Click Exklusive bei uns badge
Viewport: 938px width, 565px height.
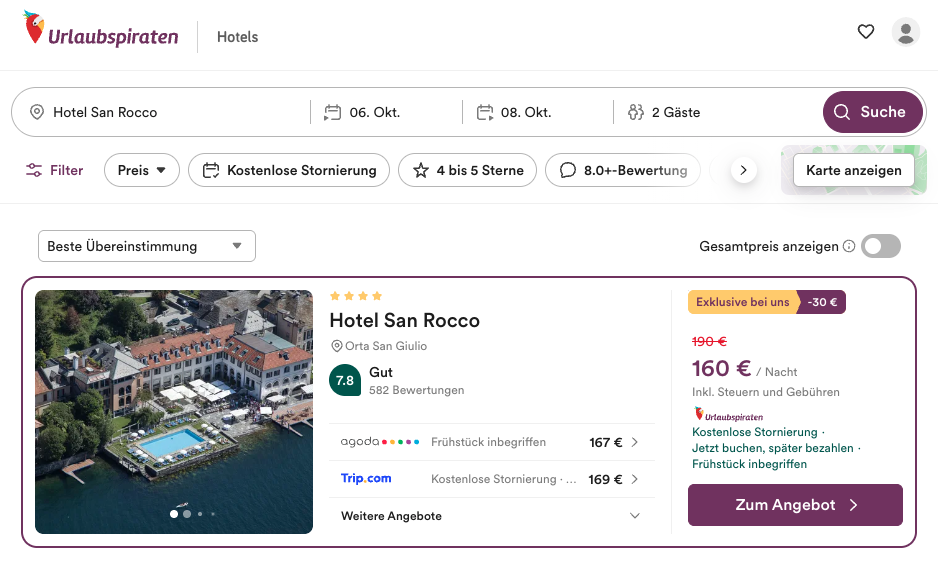coord(742,302)
